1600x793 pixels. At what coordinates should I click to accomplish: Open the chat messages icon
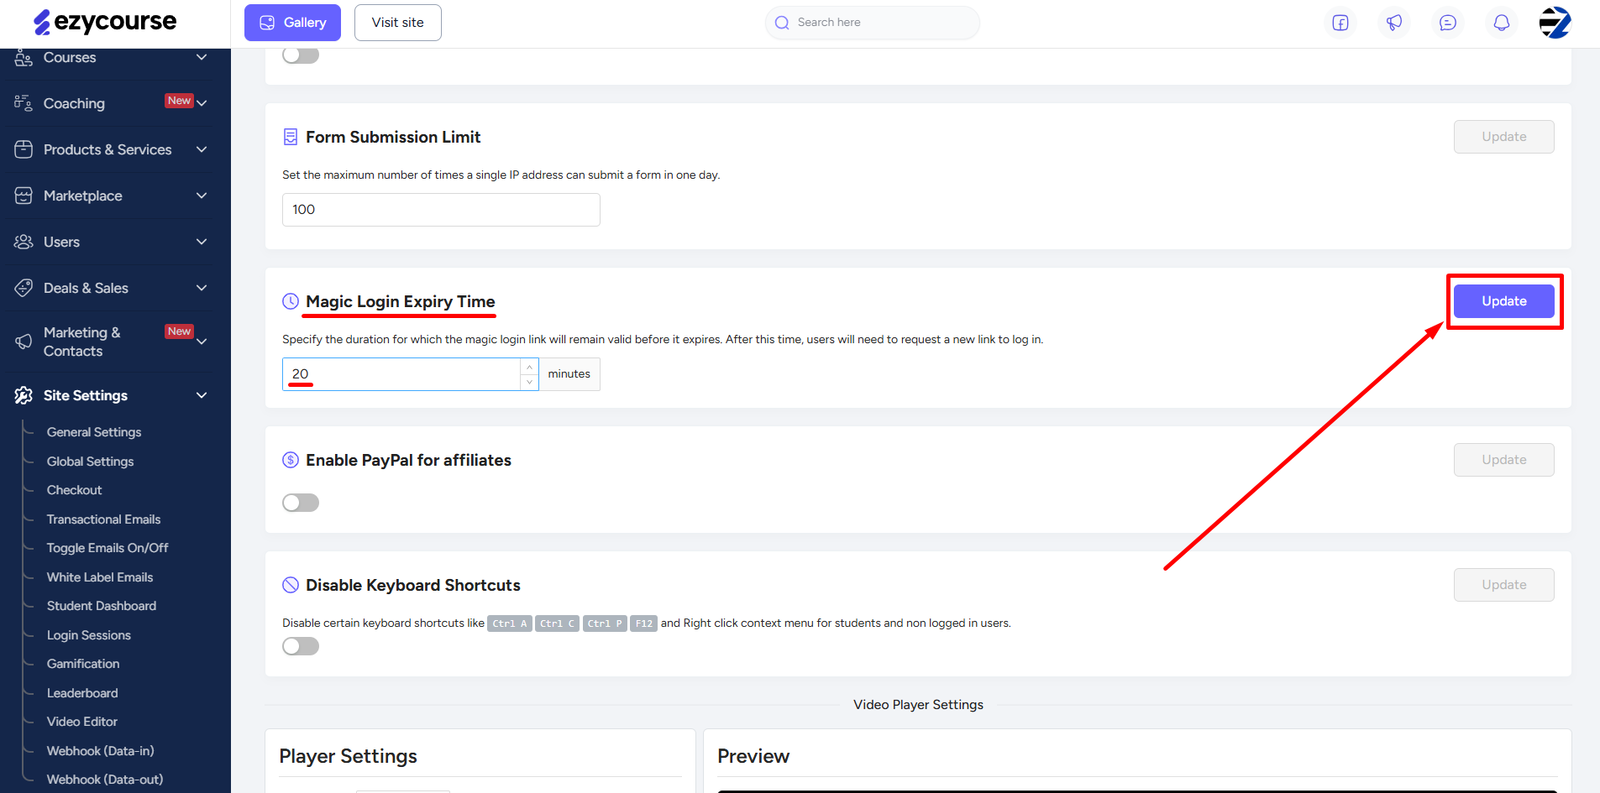[1447, 23]
